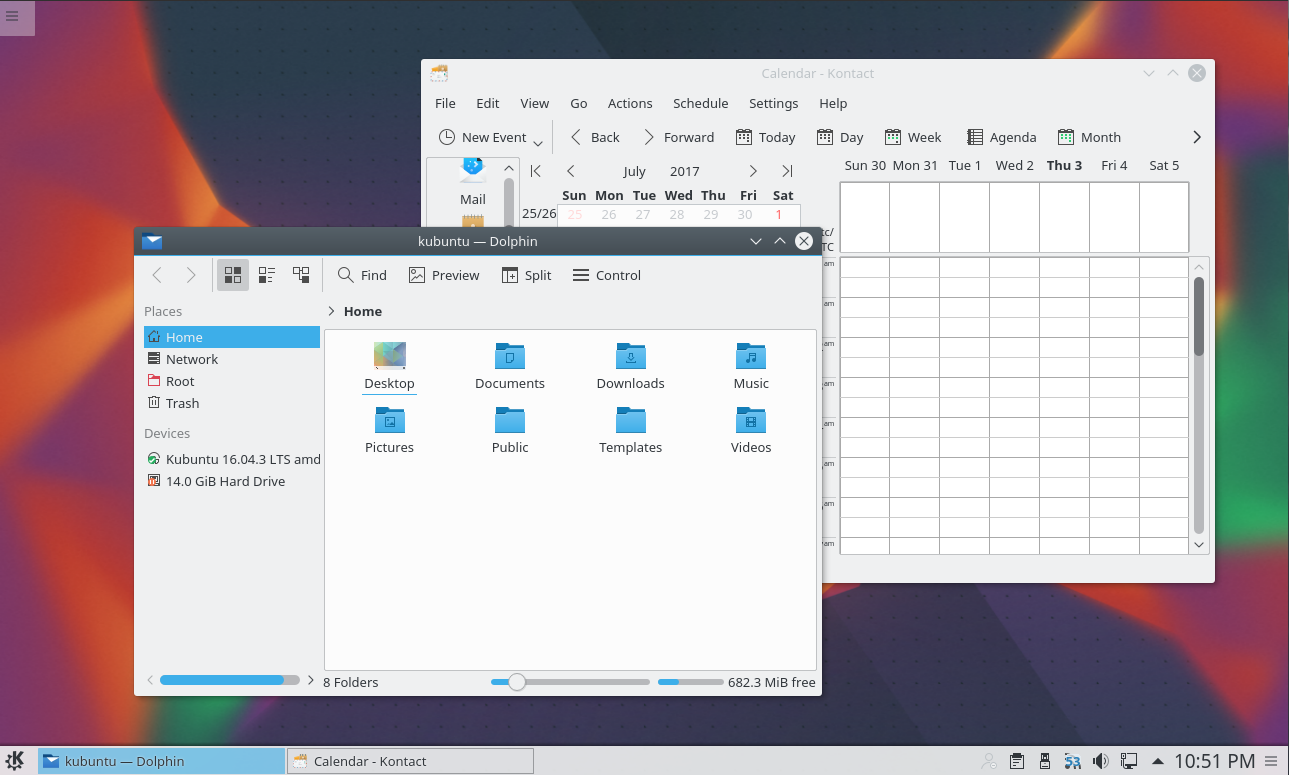This screenshot has height=775, width=1289.
Task: Open 14.0 GiB Hard Drive device
Action: [232, 481]
